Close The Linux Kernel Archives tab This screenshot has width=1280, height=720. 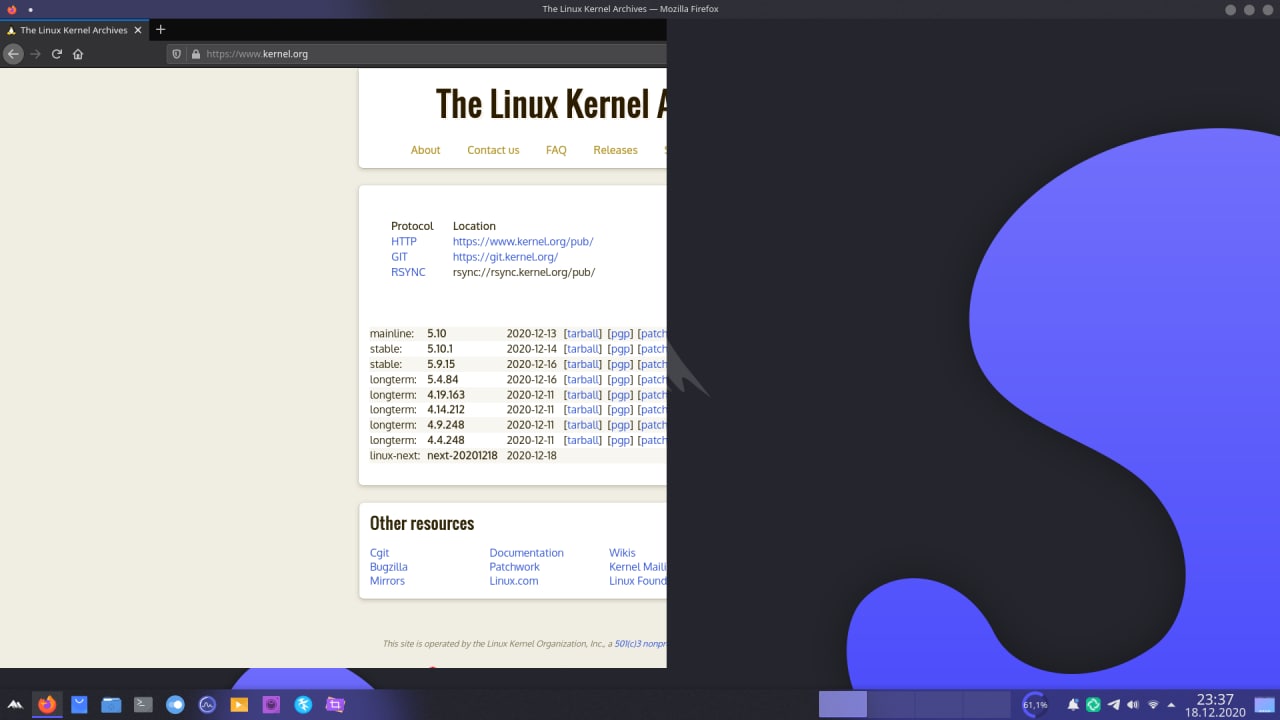[x=138, y=30]
